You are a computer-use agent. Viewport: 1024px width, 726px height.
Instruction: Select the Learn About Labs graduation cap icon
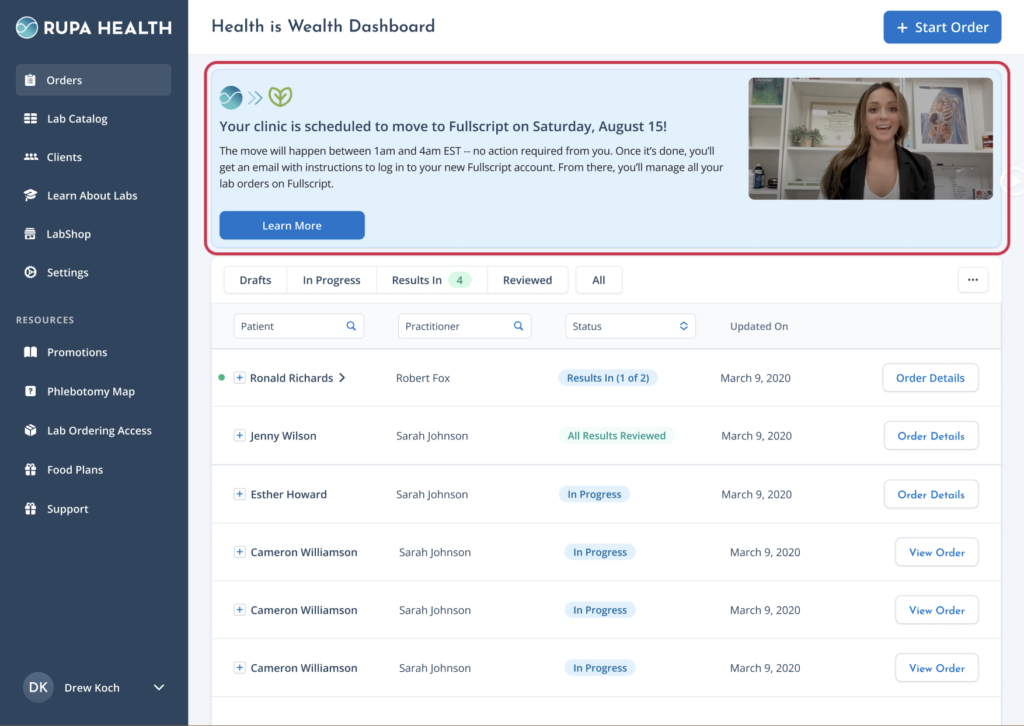30,196
